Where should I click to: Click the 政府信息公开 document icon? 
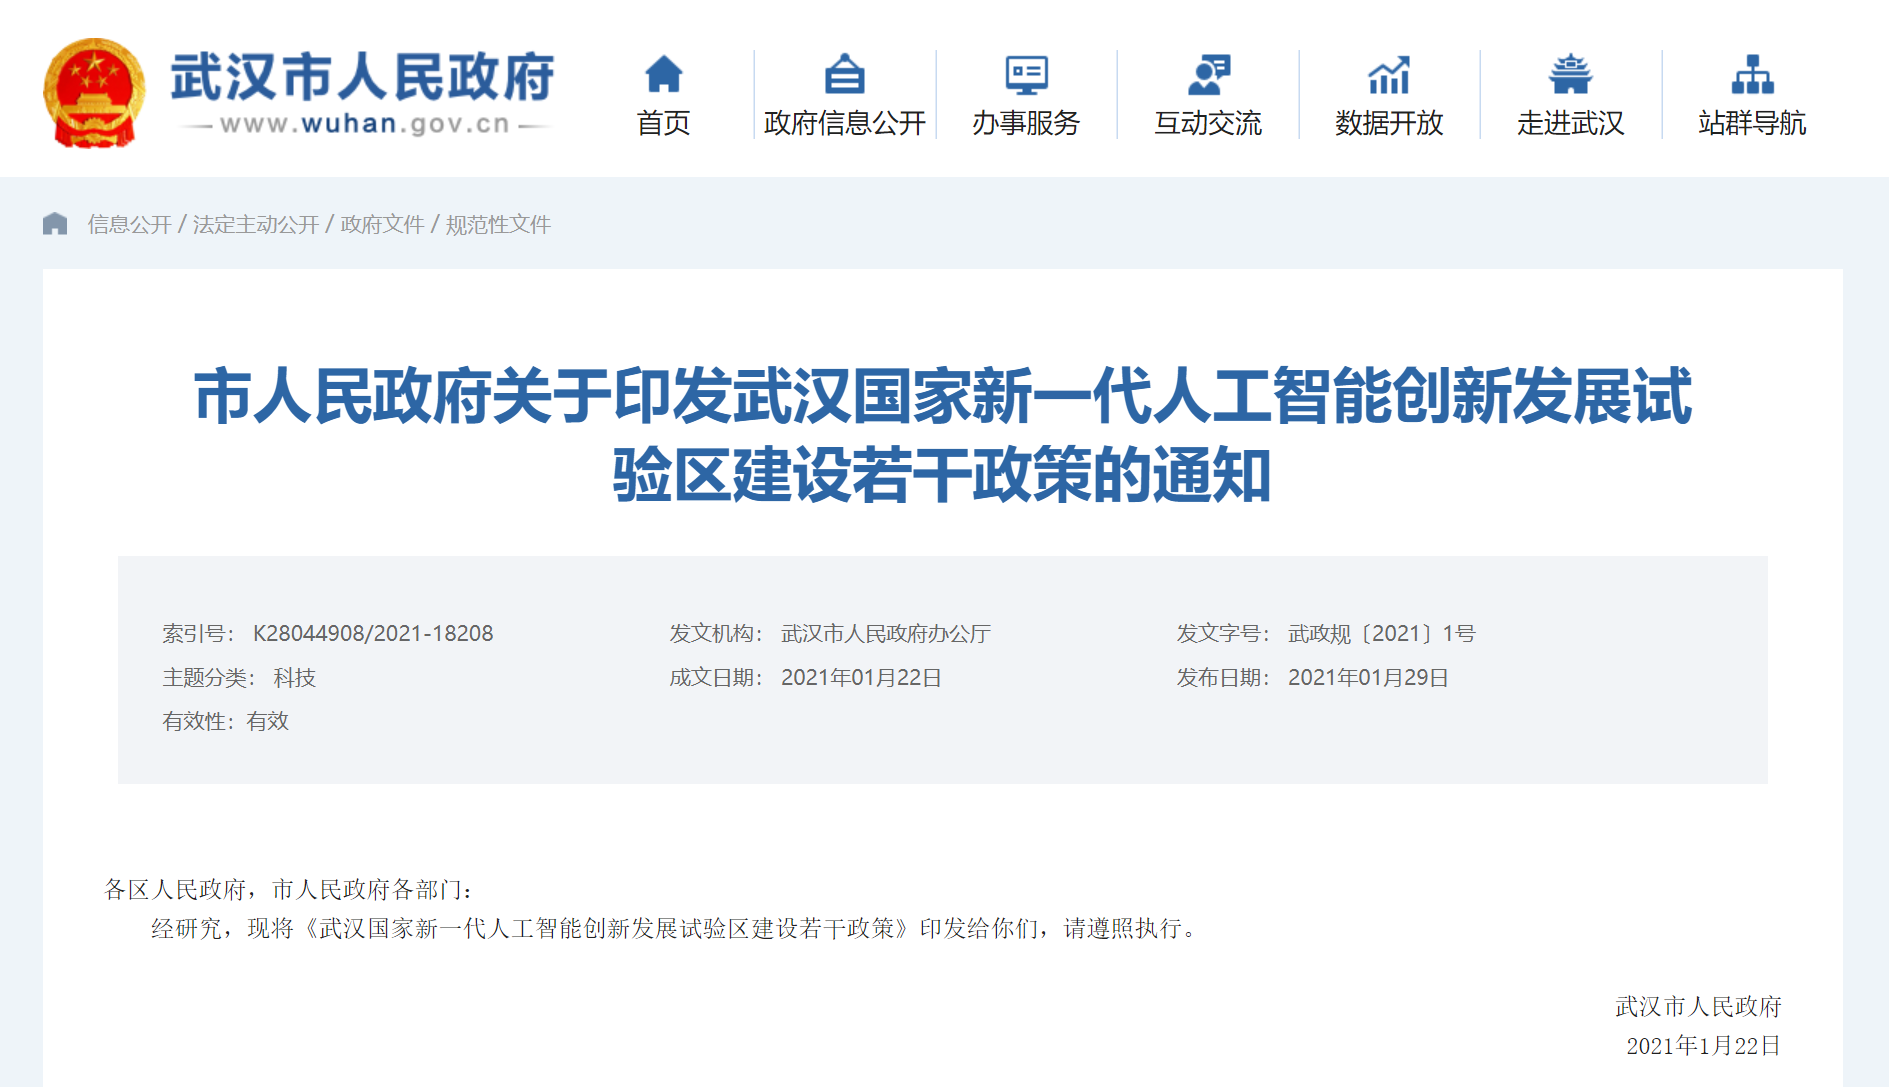pos(844,74)
